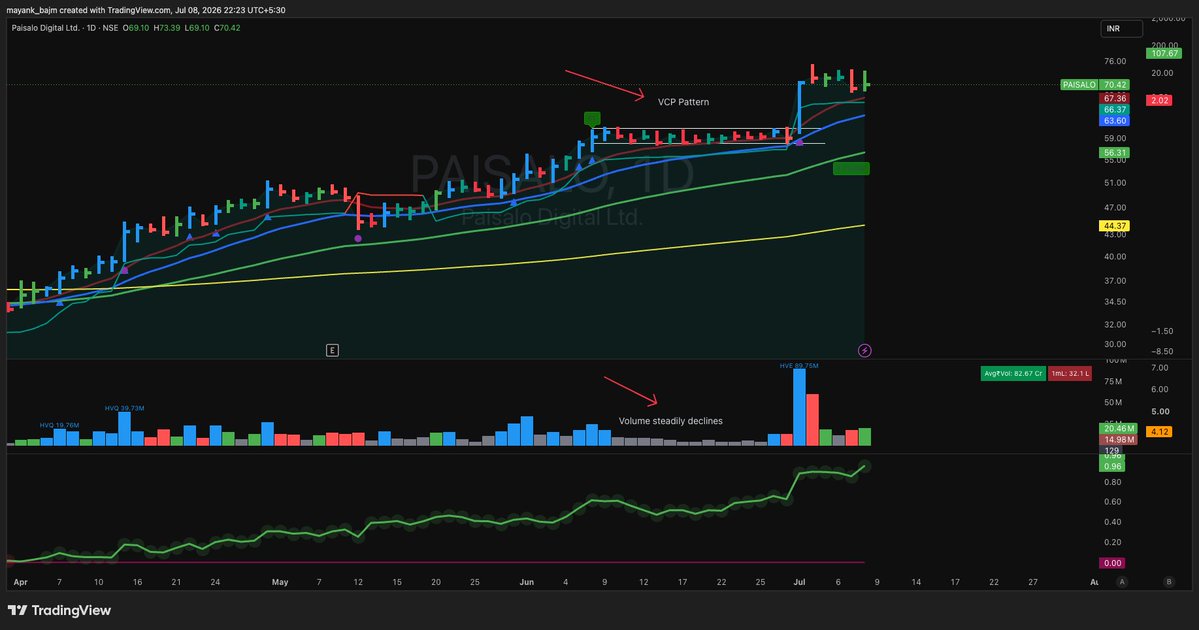
Task: Click the blue 63.60 moving average label
Action: (1115, 121)
